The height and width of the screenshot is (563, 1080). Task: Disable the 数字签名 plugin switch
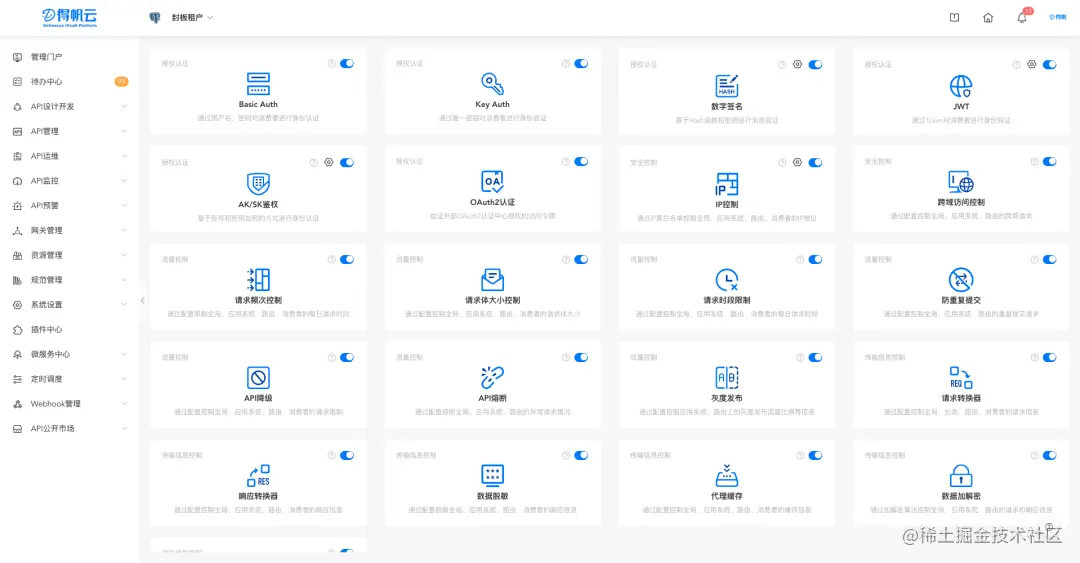point(816,64)
